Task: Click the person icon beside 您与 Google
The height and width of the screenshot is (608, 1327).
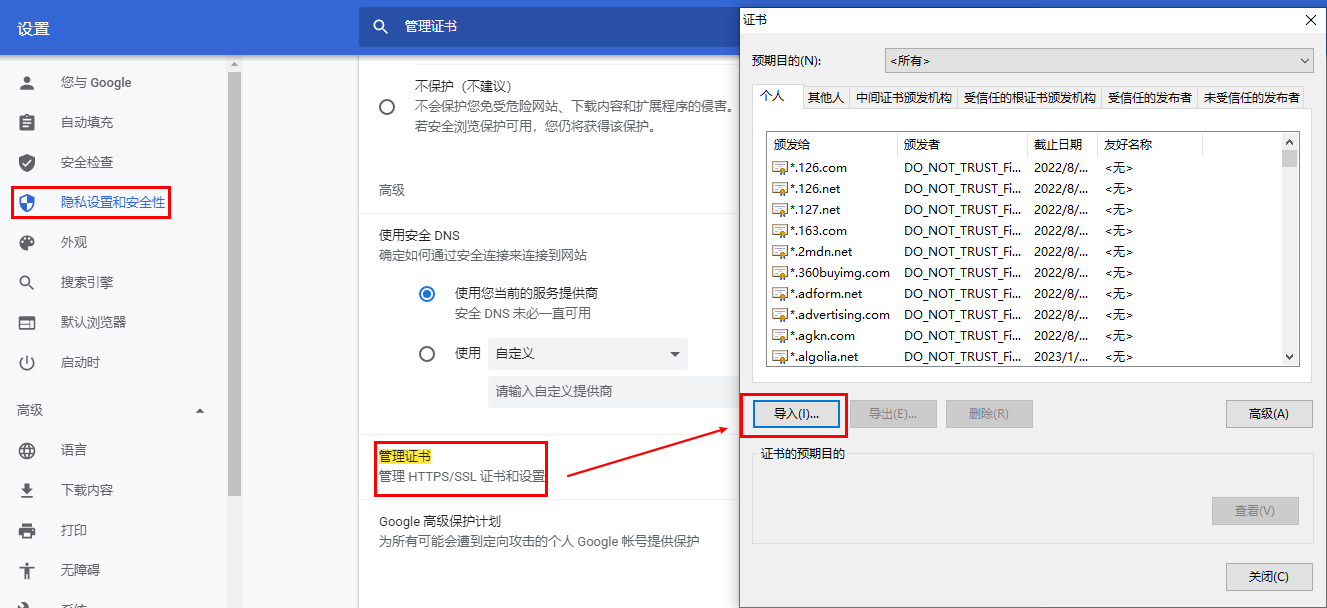Action: point(27,83)
